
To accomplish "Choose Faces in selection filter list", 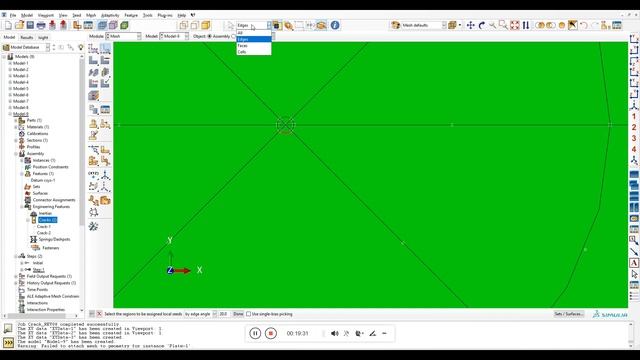I will (x=254, y=46).
